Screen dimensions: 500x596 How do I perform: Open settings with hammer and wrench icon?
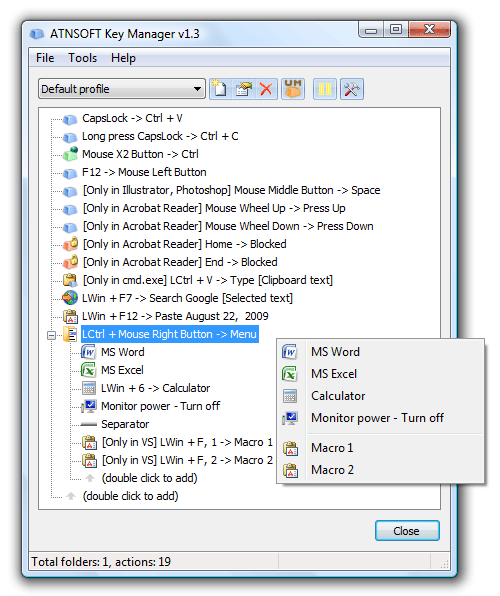coord(352,89)
